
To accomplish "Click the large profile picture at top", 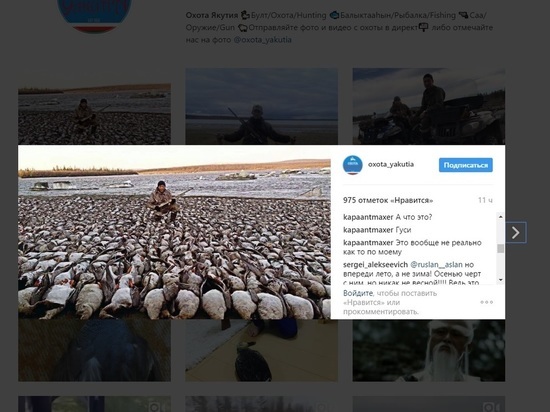I will tap(95, 15).
